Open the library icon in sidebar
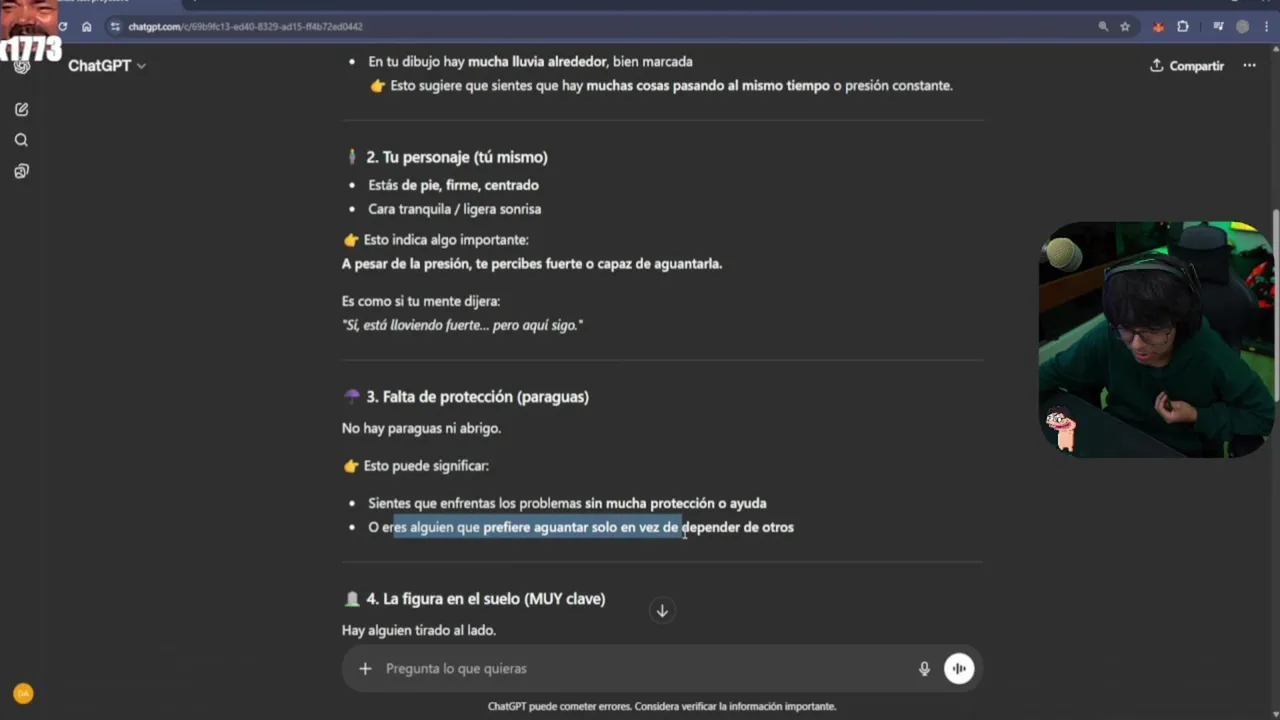Viewport: 1280px width, 720px height. coord(21,171)
